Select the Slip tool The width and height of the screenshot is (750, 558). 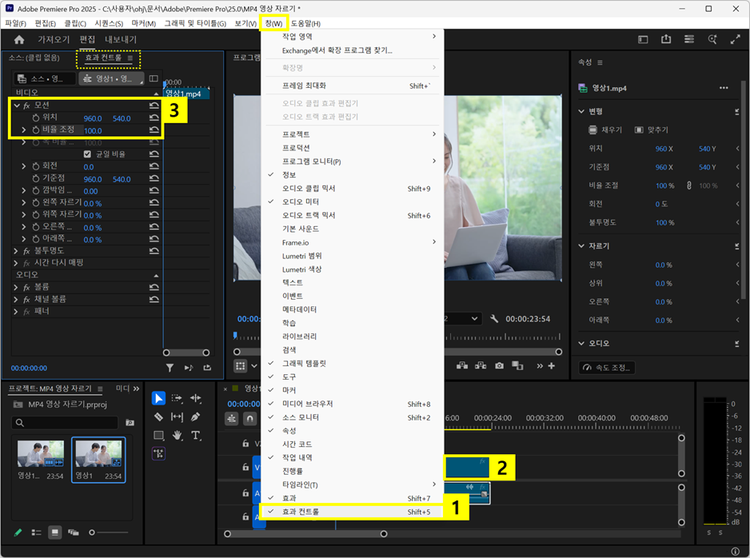(177, 417)
